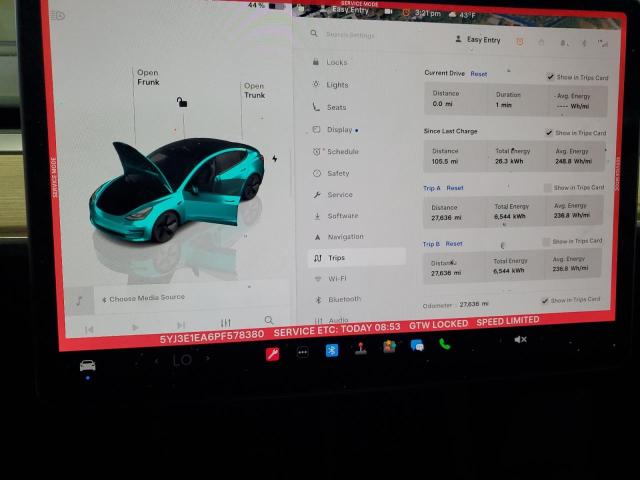Image resolution: width=640 pixels, height=480 pixels.
Task: Tap the muted volume speaker icon
Action: [x=520, y=340]
